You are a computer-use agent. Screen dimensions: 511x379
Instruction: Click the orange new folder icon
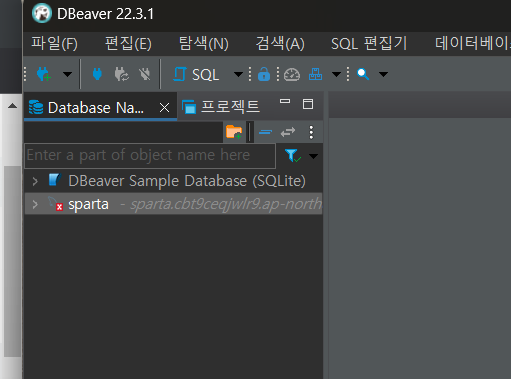(x=234, y=132)
